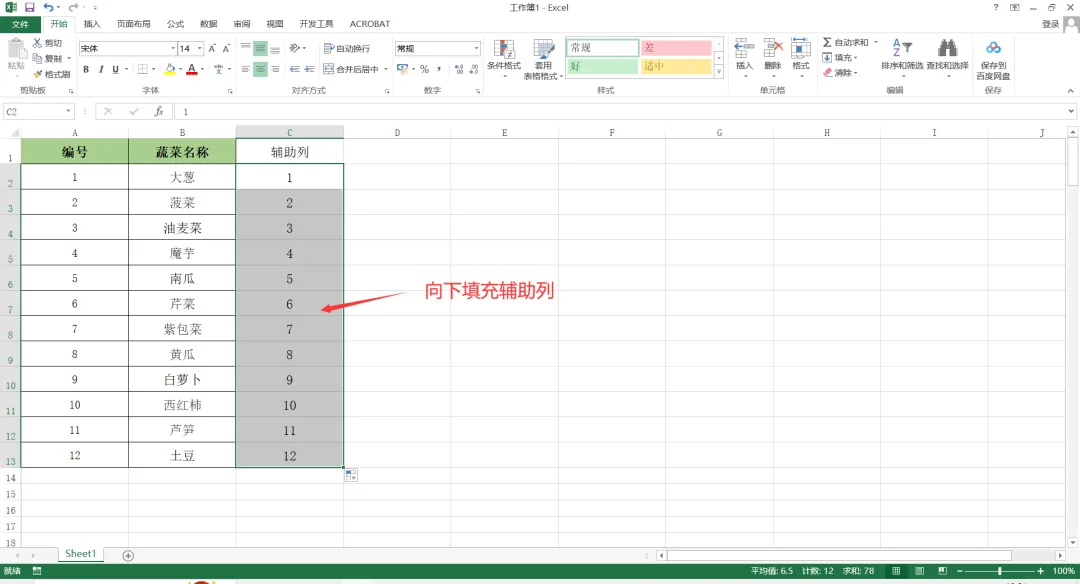
Task: Click the Undo arrow in quick access toolbar
Action: tap(48, 8)
